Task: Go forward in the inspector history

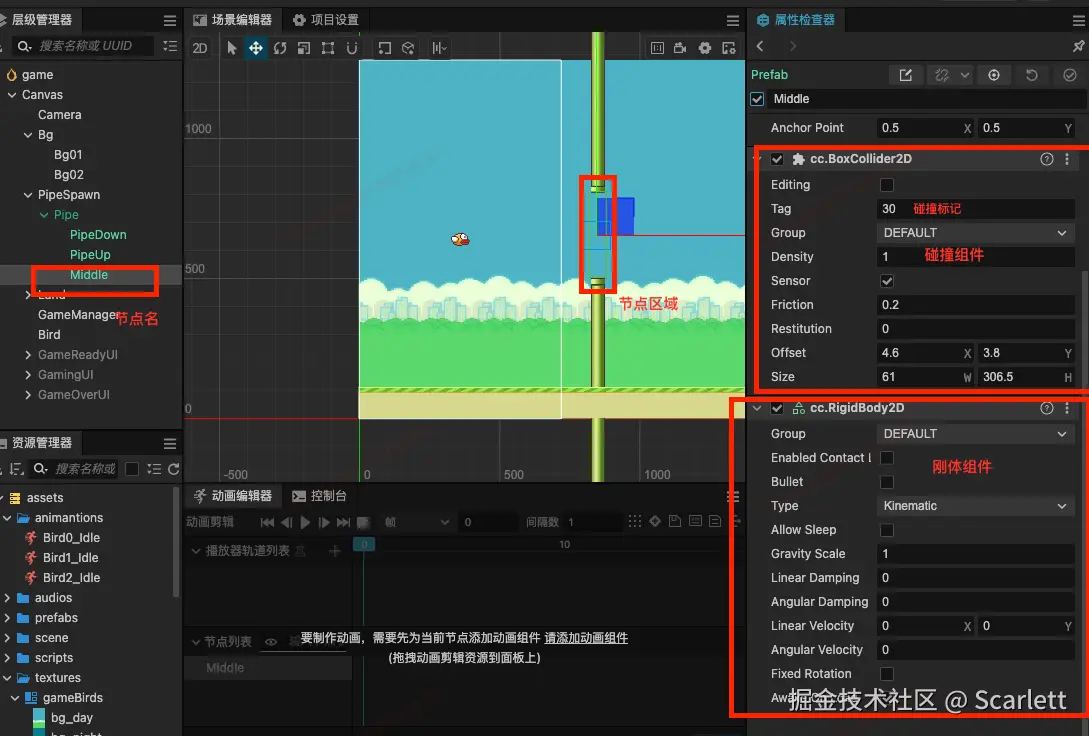Action: (x=792, y=46)
